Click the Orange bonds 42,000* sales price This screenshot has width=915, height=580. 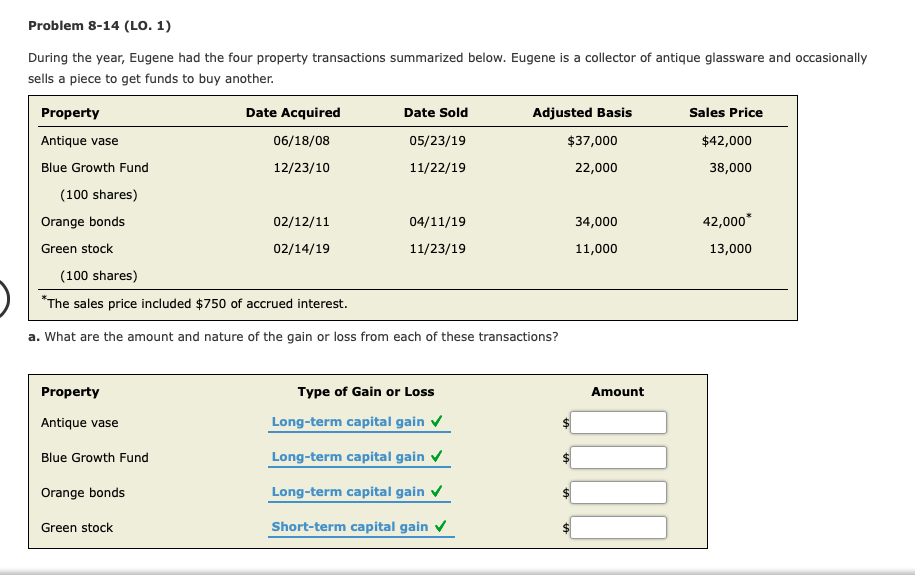coord(727,221)
